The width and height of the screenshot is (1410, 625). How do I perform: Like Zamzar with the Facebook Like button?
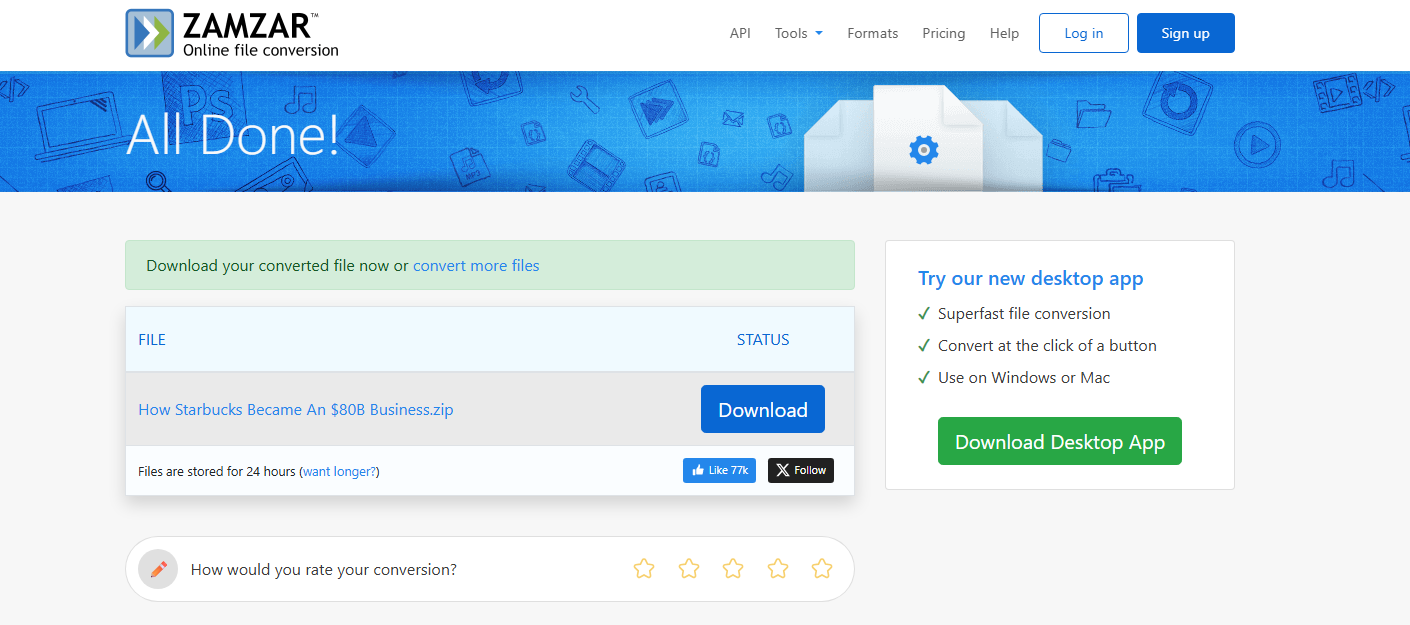[x=719, y=470]
